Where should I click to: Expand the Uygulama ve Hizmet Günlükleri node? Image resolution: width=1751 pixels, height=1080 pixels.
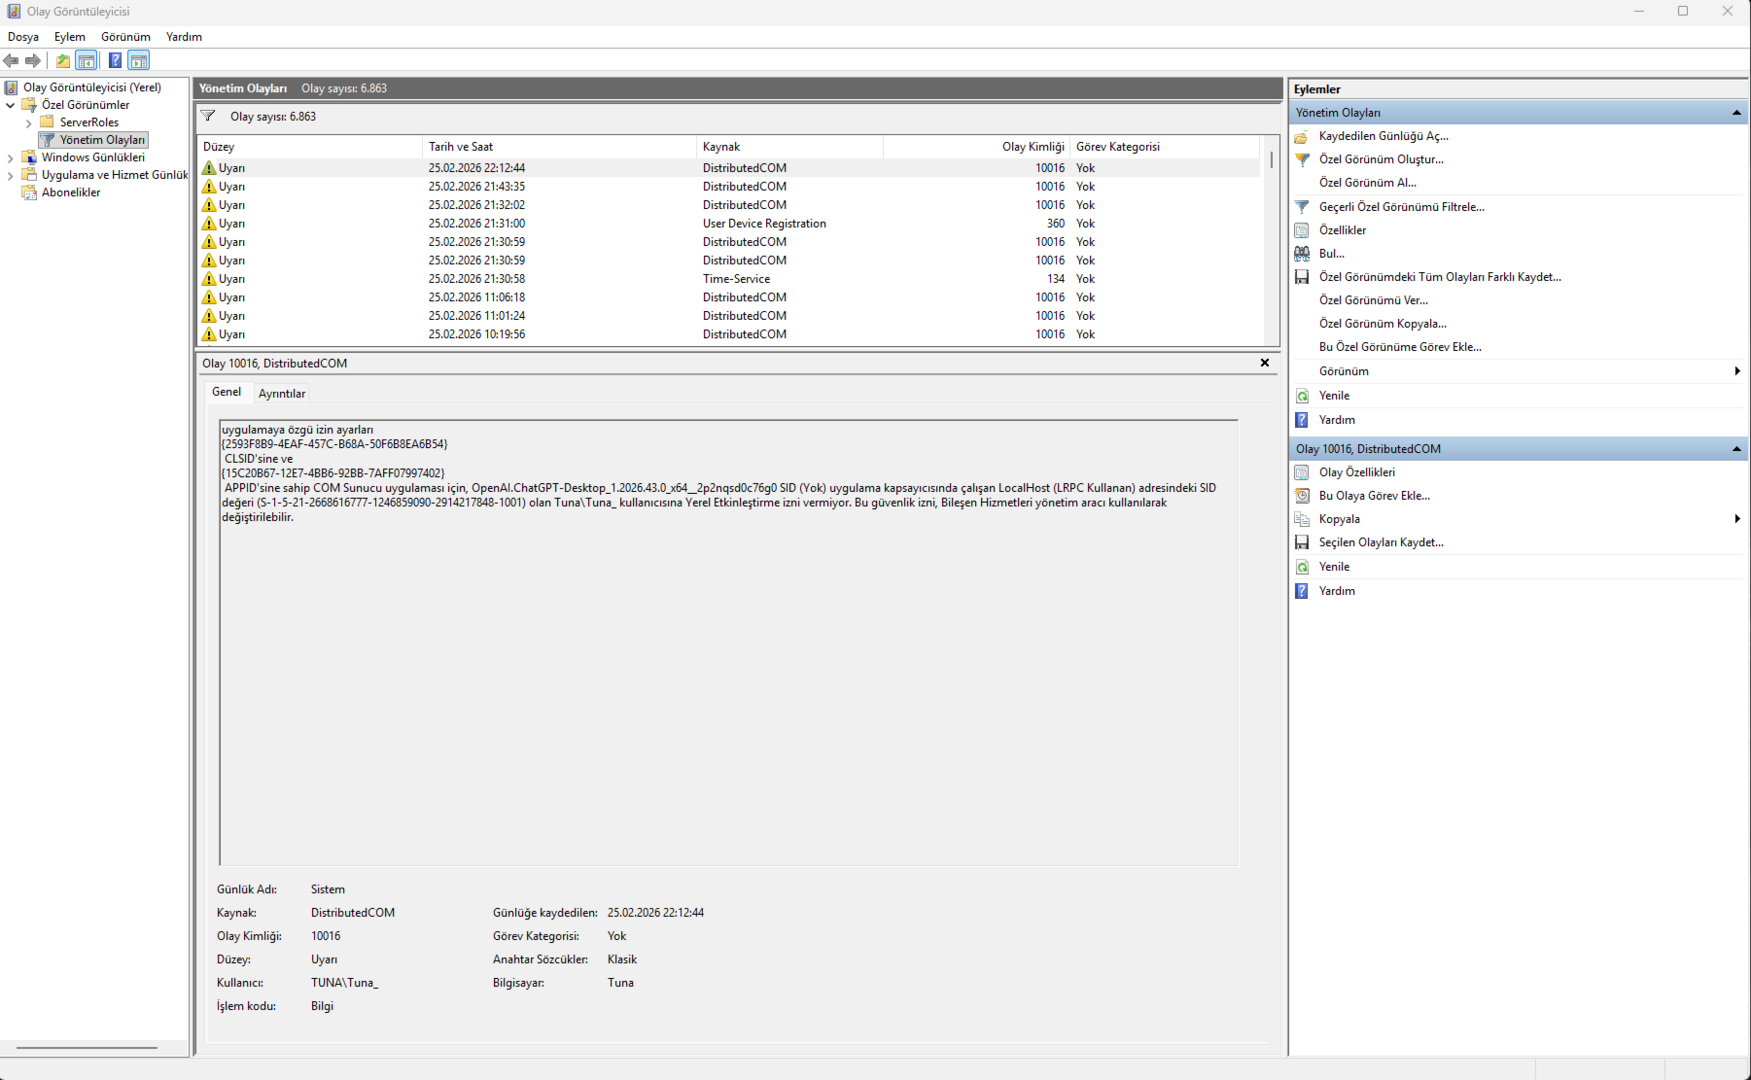click(11, 175)
